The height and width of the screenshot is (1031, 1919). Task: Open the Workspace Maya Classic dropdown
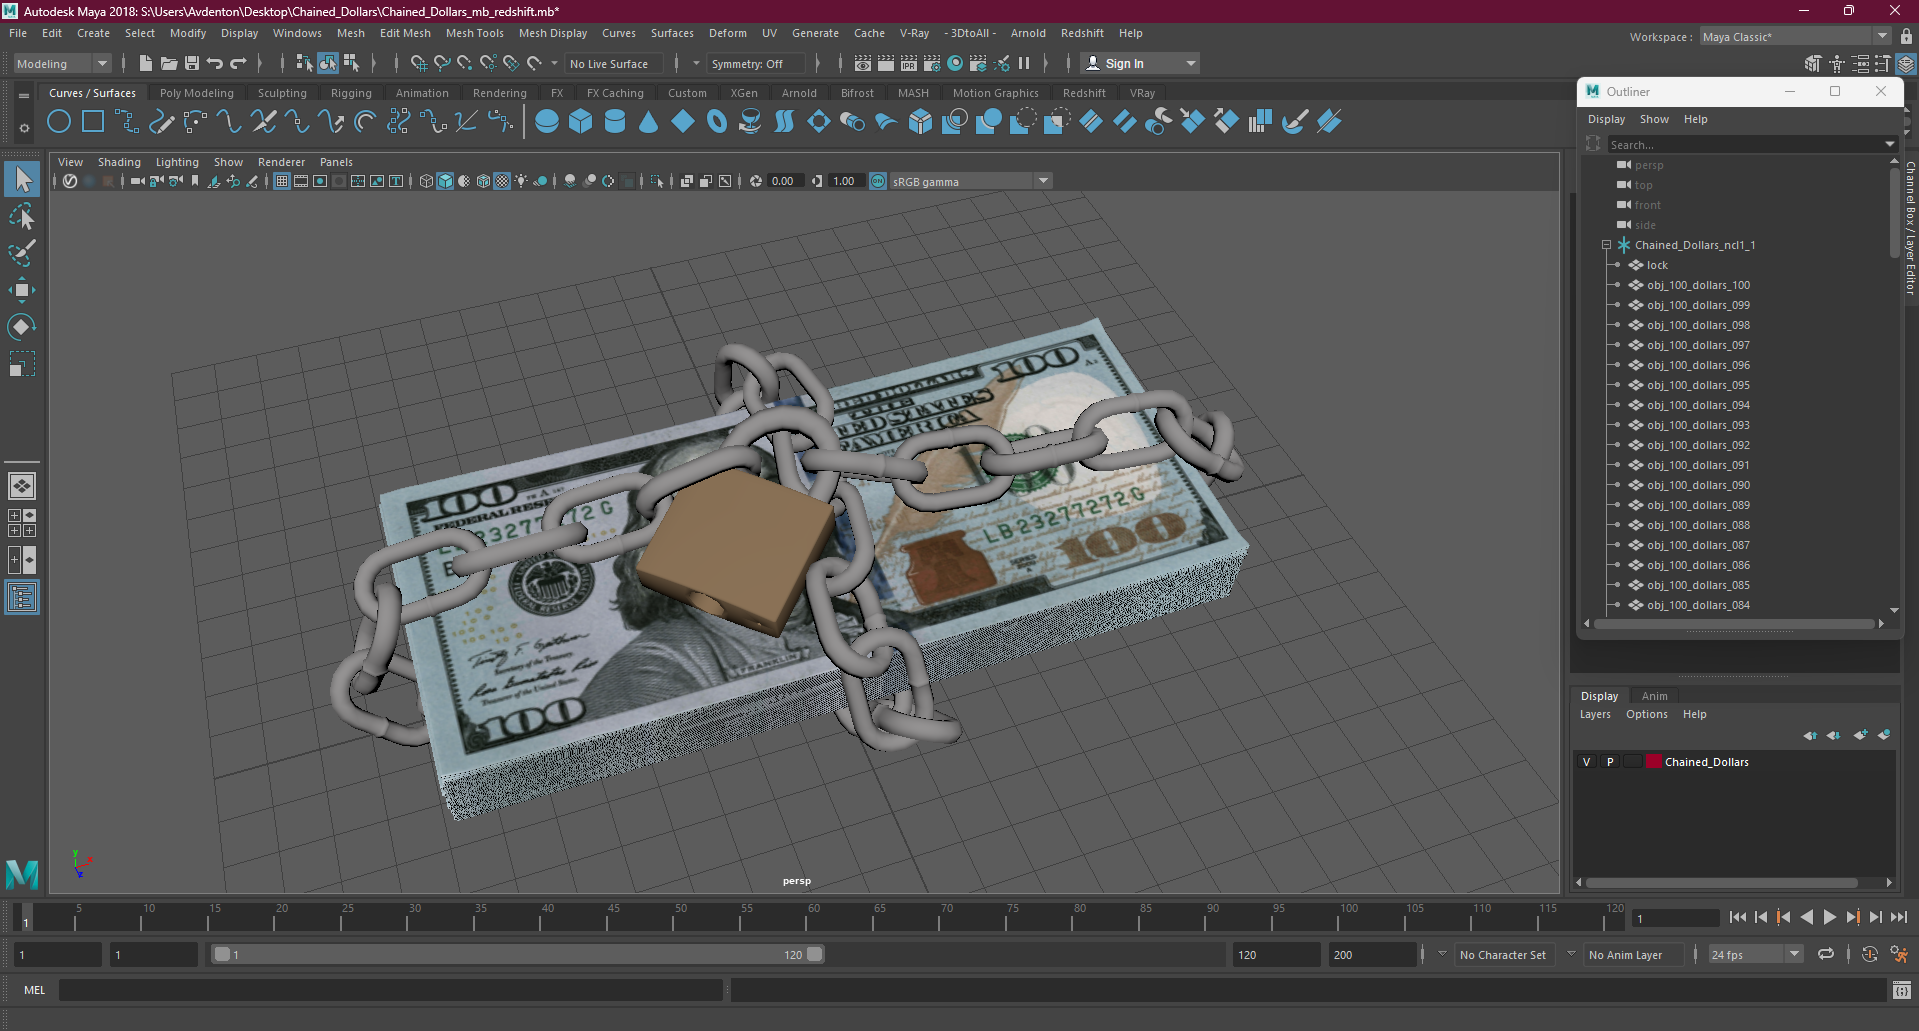pos(1795,37)
